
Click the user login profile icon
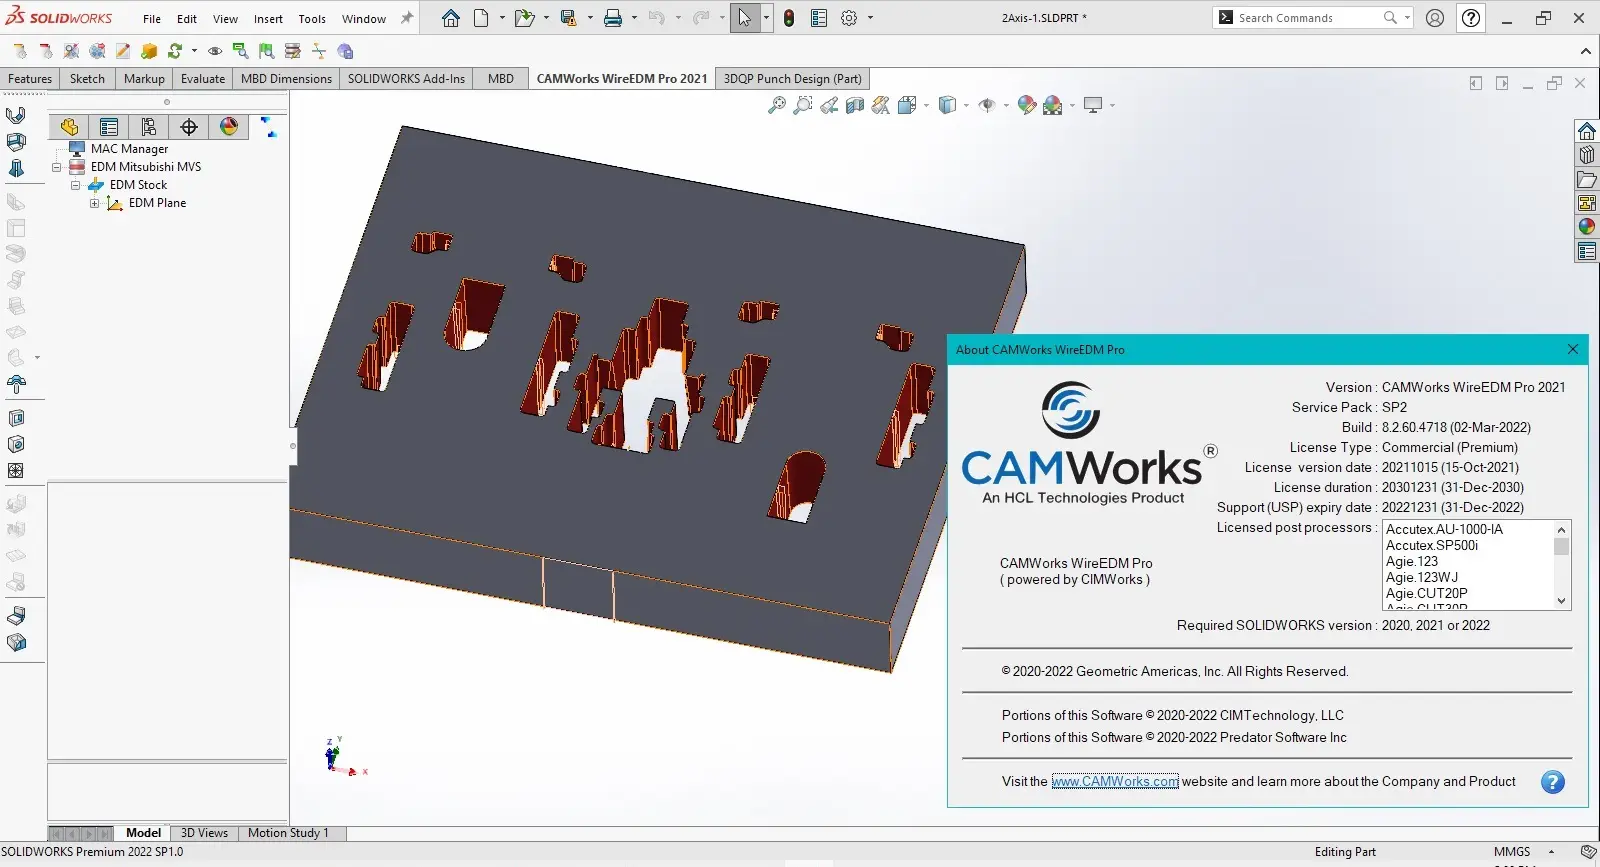[1435, 18]
